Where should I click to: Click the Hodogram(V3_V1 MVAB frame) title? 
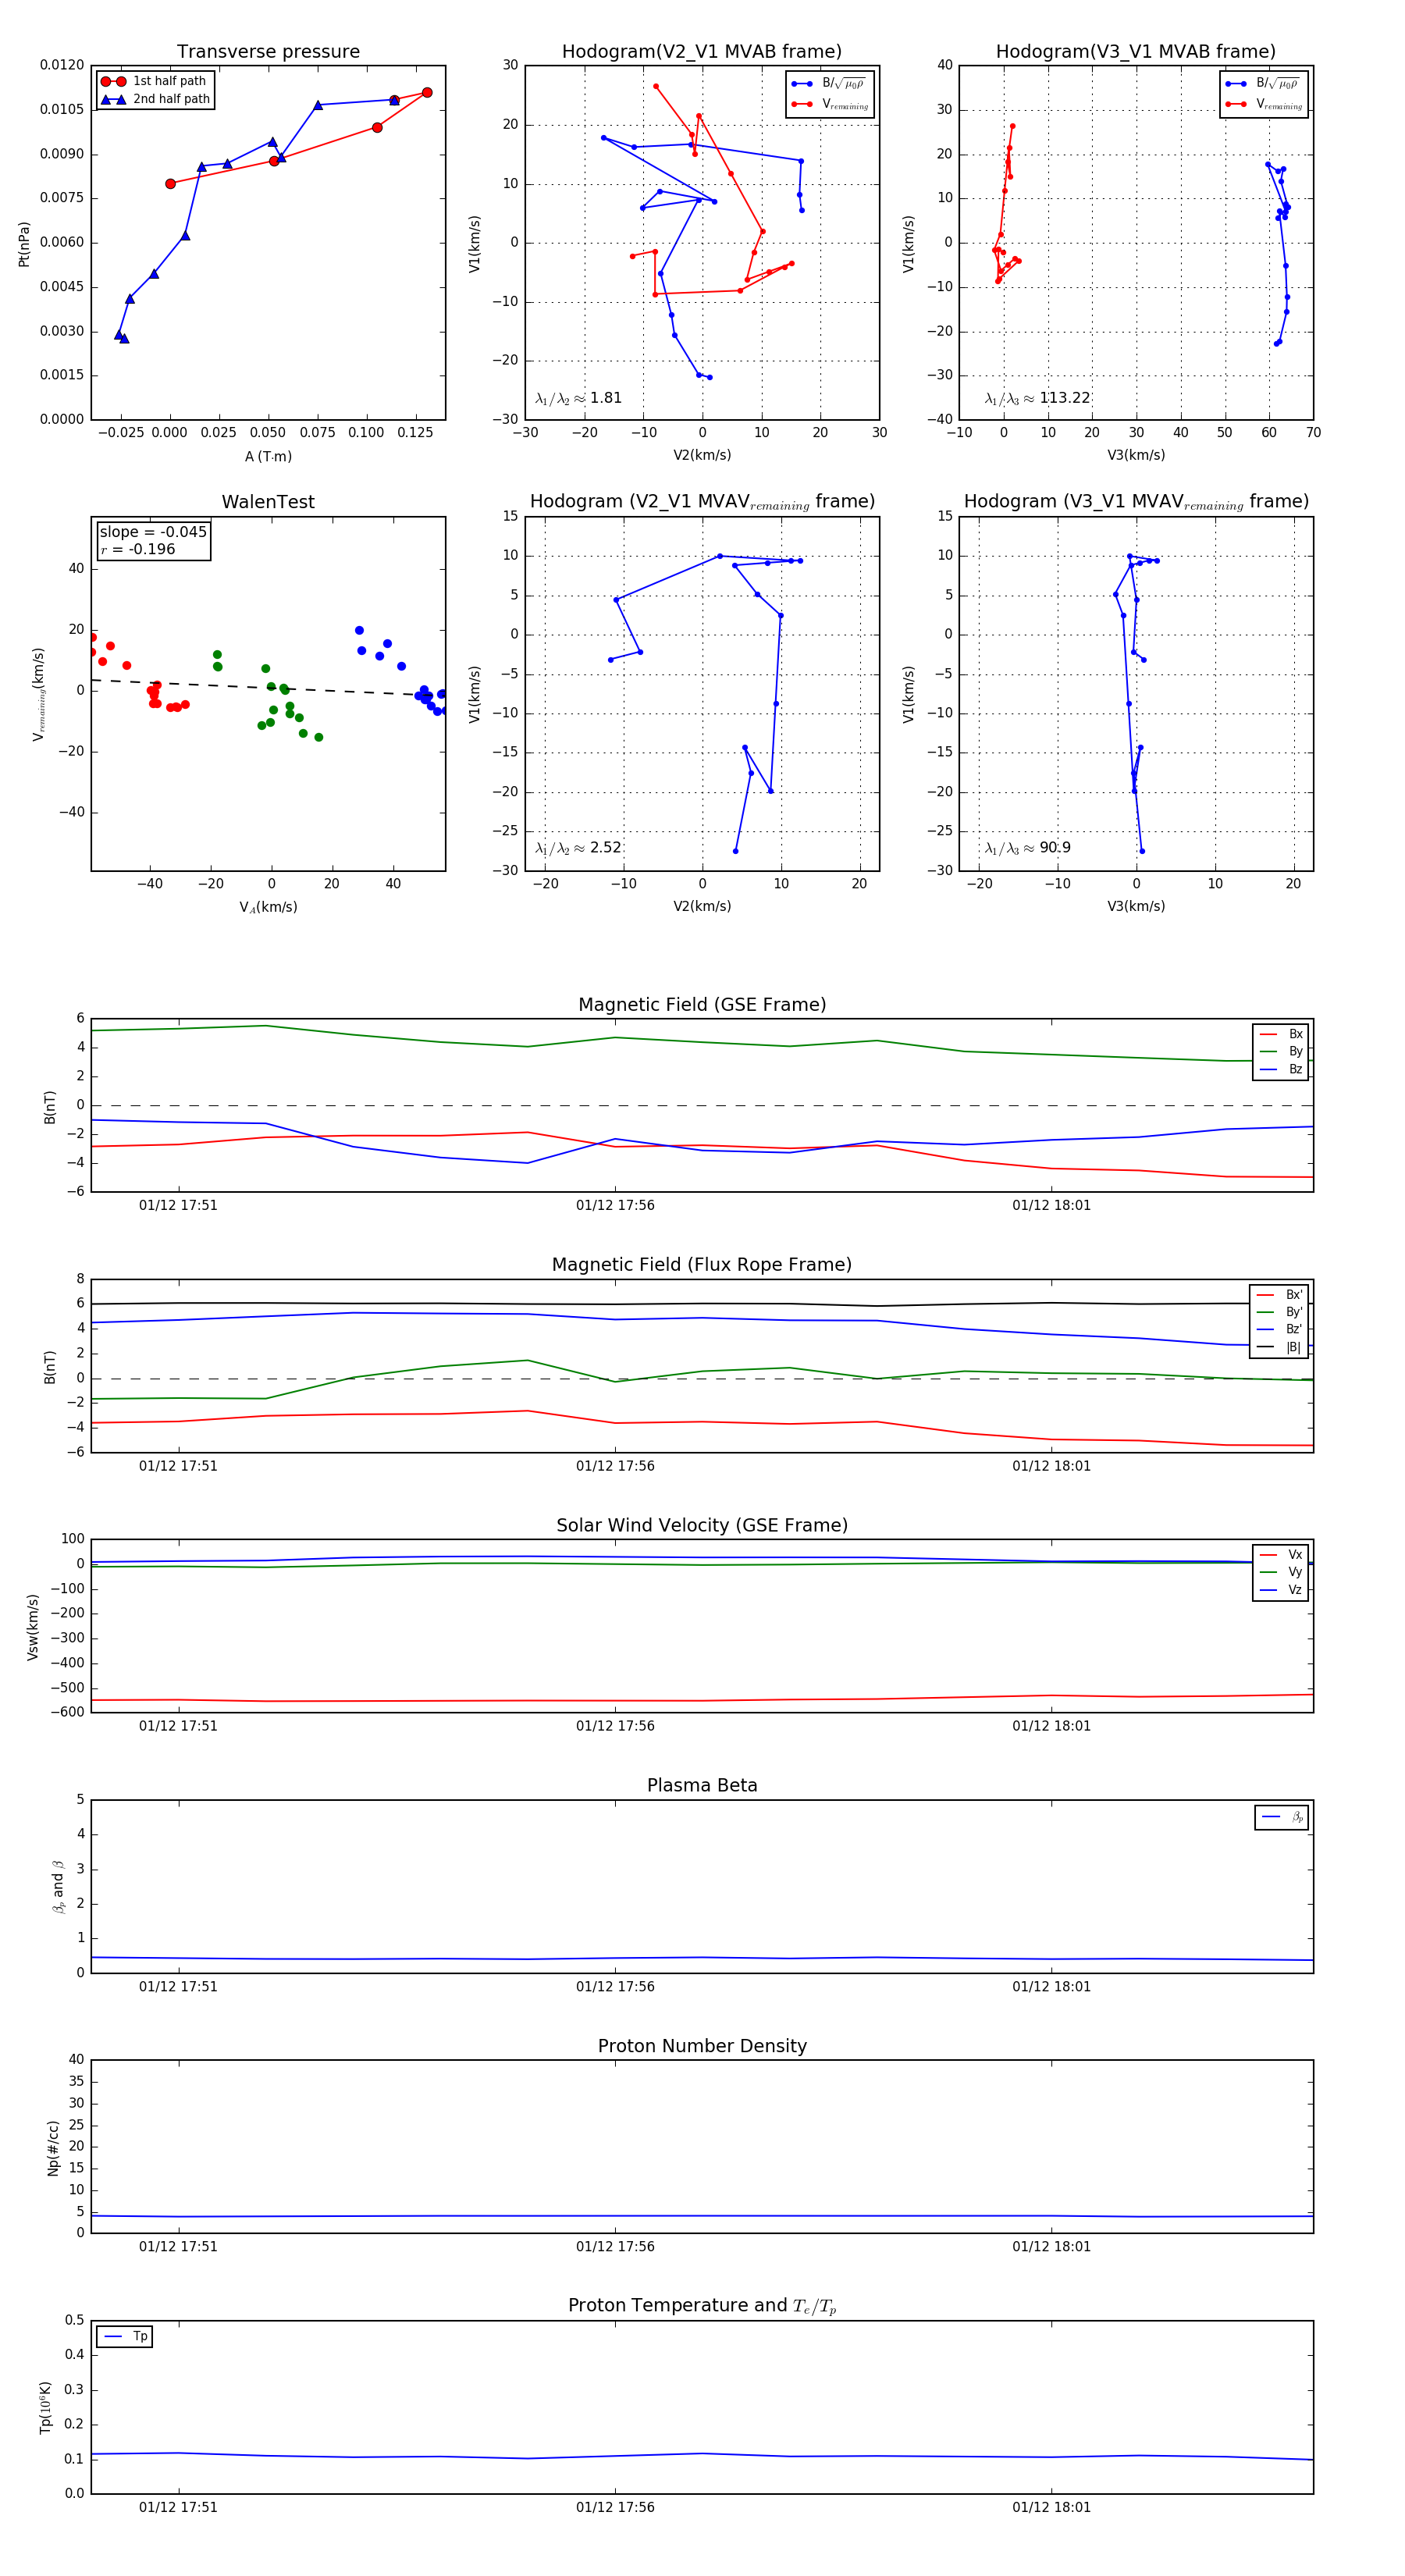click(x=1136, y=52)
